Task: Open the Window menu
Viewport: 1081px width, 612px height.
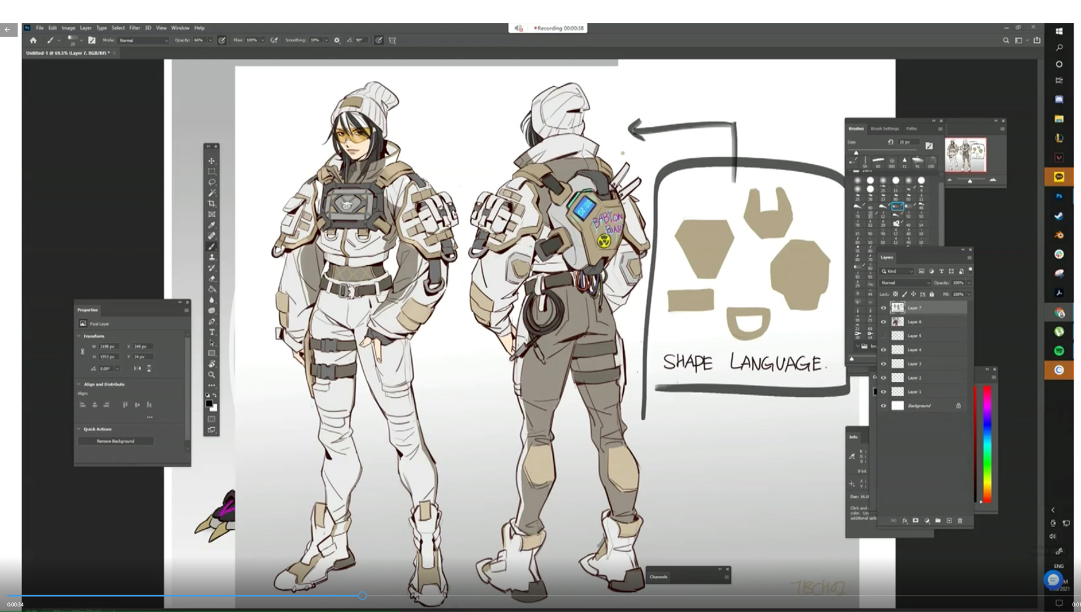Action: click(180, 28)
